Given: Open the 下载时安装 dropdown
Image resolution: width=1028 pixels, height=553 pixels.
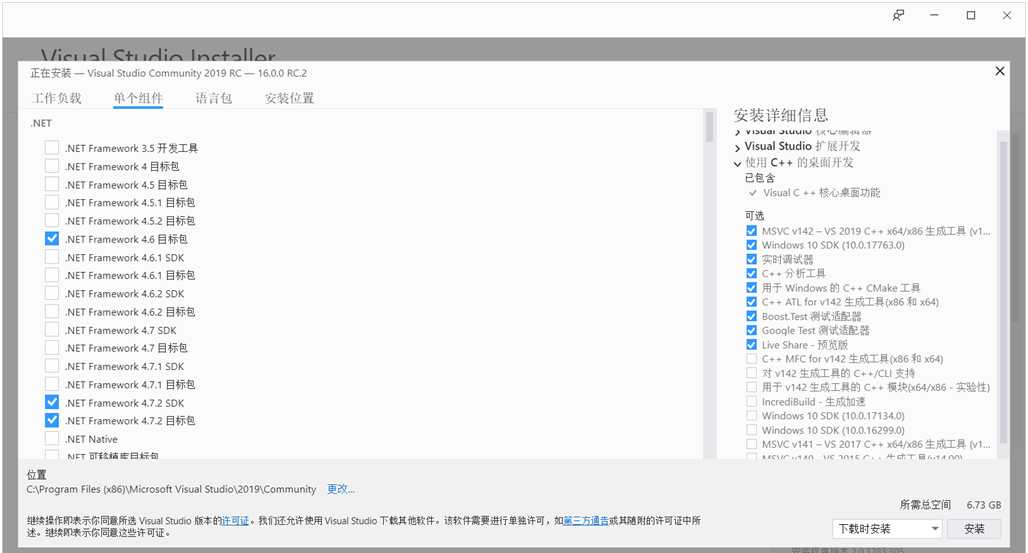Looking at the screenshot, I should pyautogui.click(x=888, y=529).
